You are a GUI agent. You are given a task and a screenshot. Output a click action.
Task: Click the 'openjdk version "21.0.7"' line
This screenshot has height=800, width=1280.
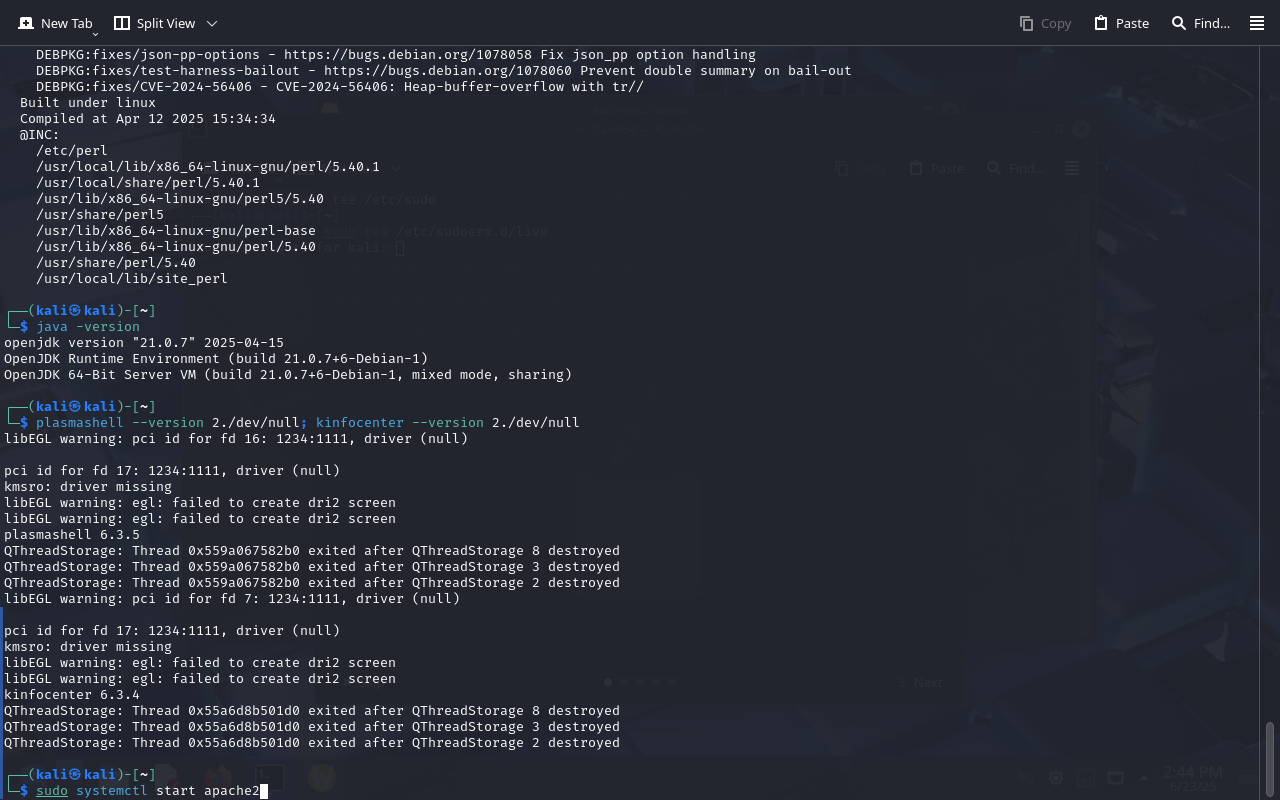(x=144, y=343)
